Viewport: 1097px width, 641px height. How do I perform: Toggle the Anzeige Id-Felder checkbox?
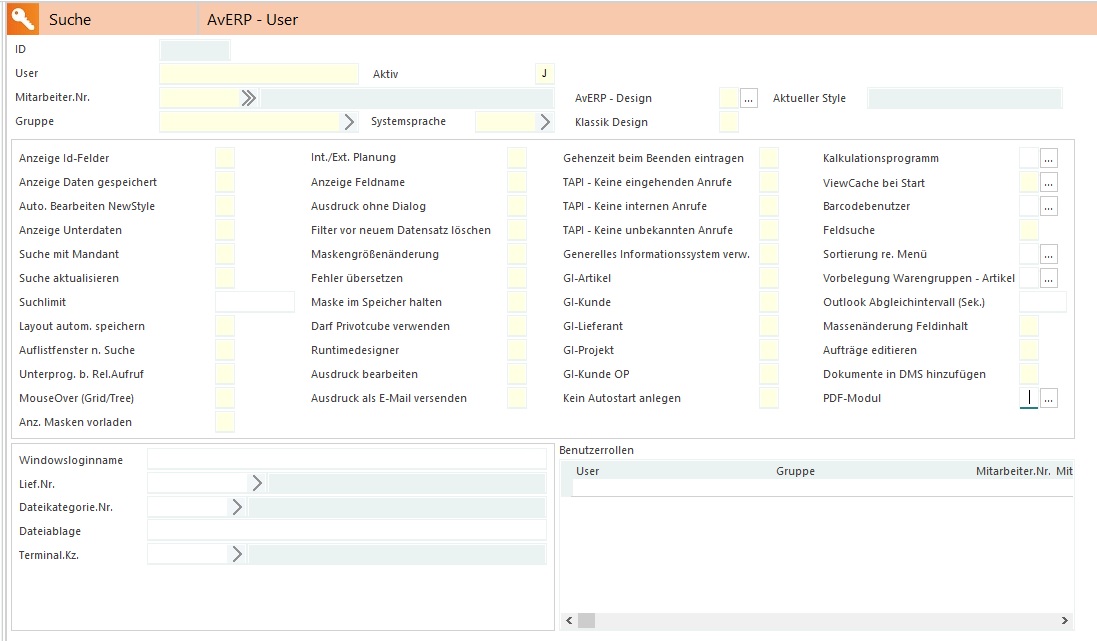pyautogui.click(x=225, y=158)
